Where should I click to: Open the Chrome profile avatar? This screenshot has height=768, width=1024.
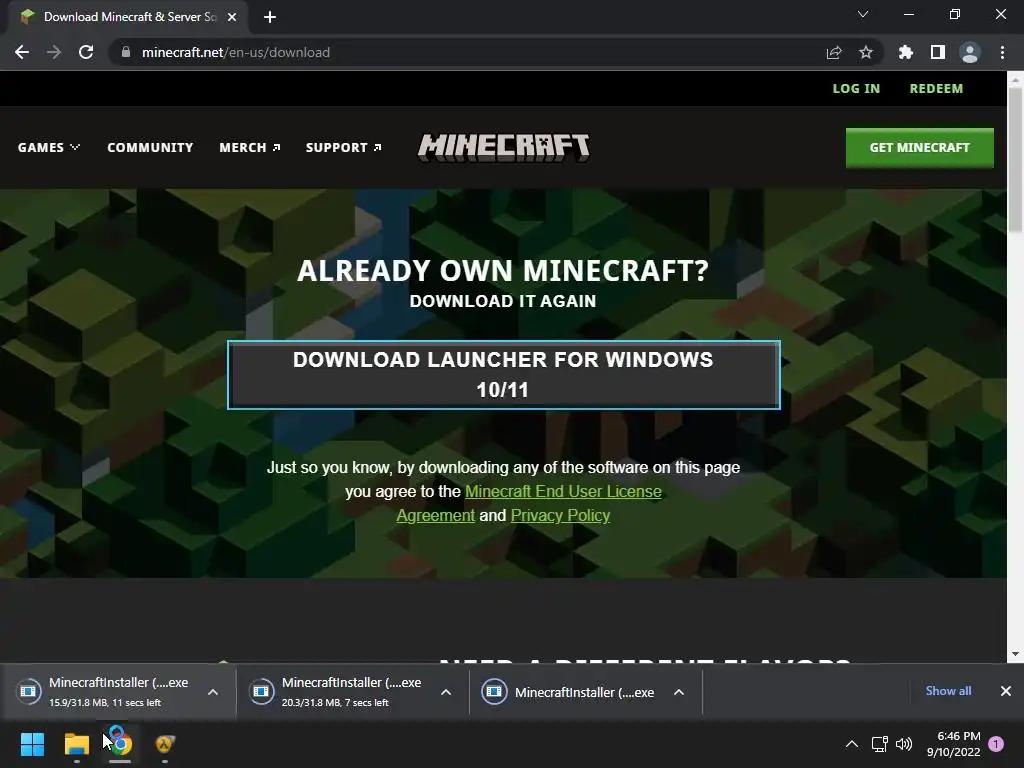point(970,52)
